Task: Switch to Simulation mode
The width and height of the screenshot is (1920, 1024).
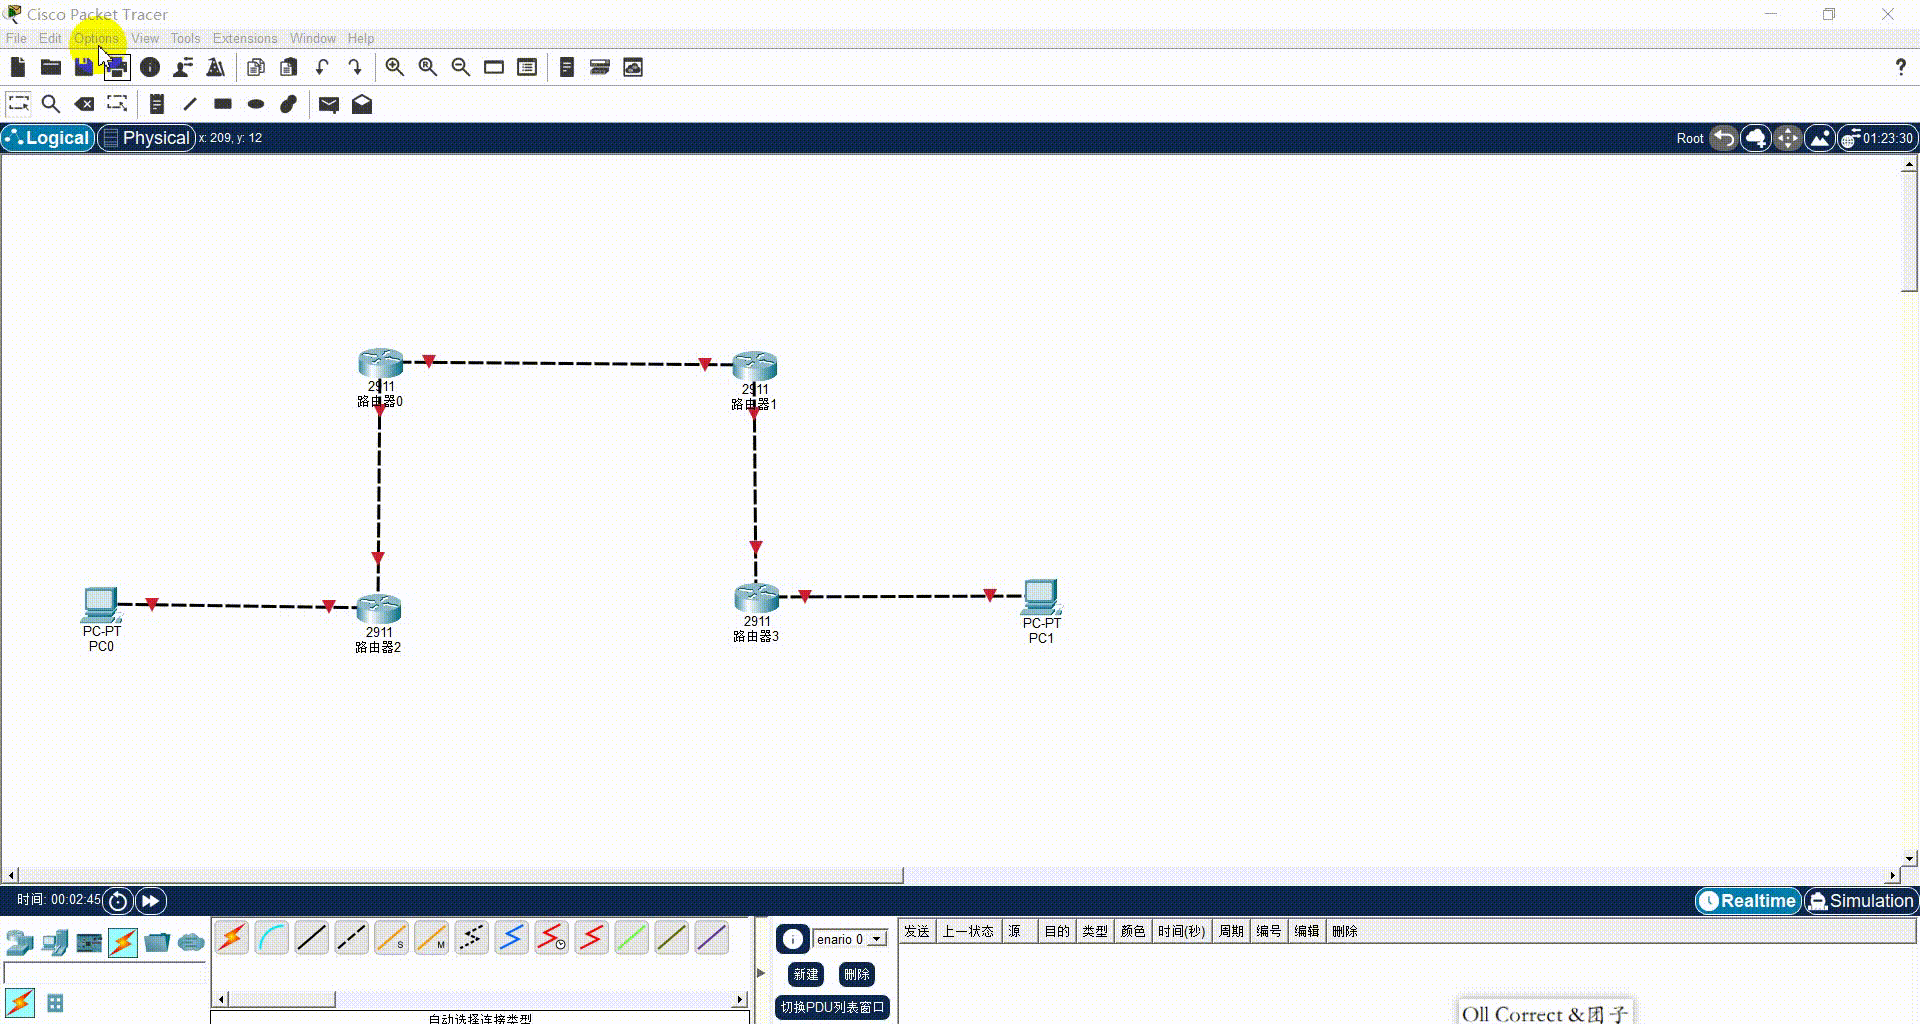Action: pos(1861,901)
